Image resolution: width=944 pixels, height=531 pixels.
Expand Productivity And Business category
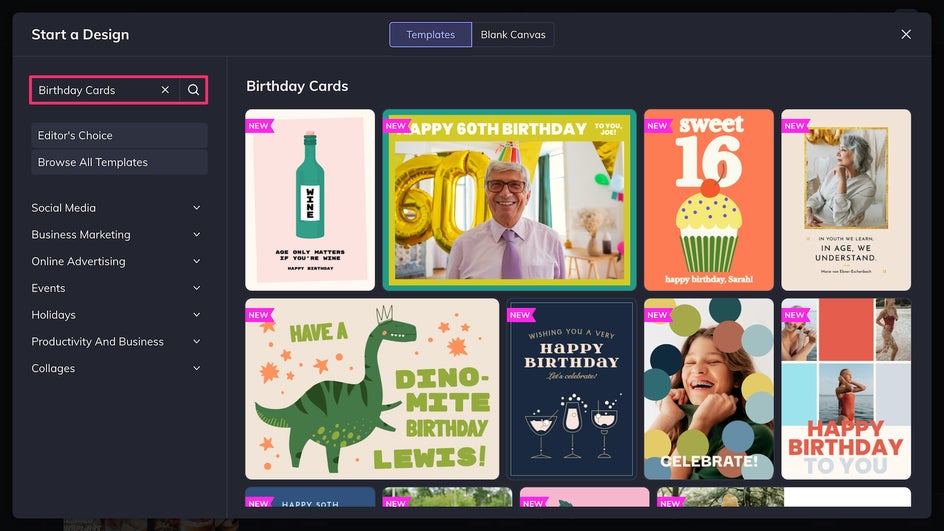(116, 341)
